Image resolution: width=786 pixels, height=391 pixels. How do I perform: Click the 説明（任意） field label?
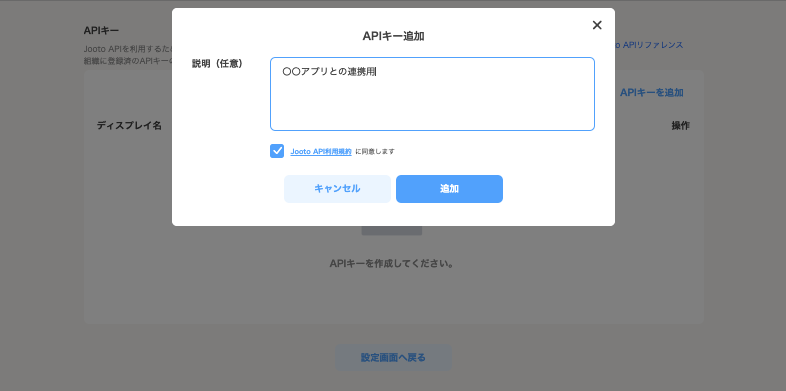click(218, 64)
